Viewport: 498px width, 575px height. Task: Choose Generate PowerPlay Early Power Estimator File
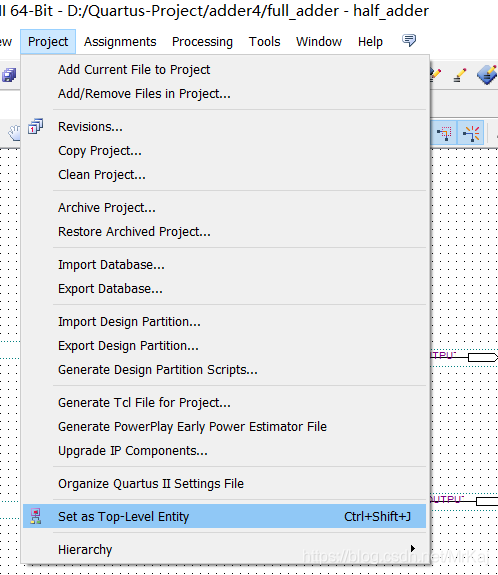click(x=224, y=427)
